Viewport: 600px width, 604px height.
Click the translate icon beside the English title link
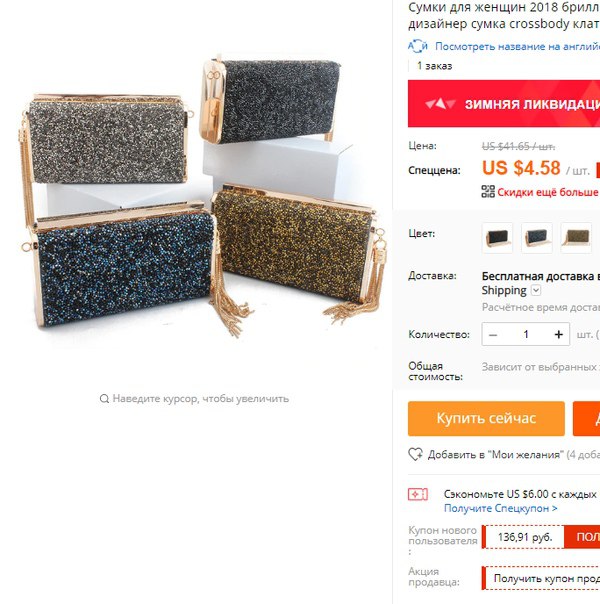[417, 46]
